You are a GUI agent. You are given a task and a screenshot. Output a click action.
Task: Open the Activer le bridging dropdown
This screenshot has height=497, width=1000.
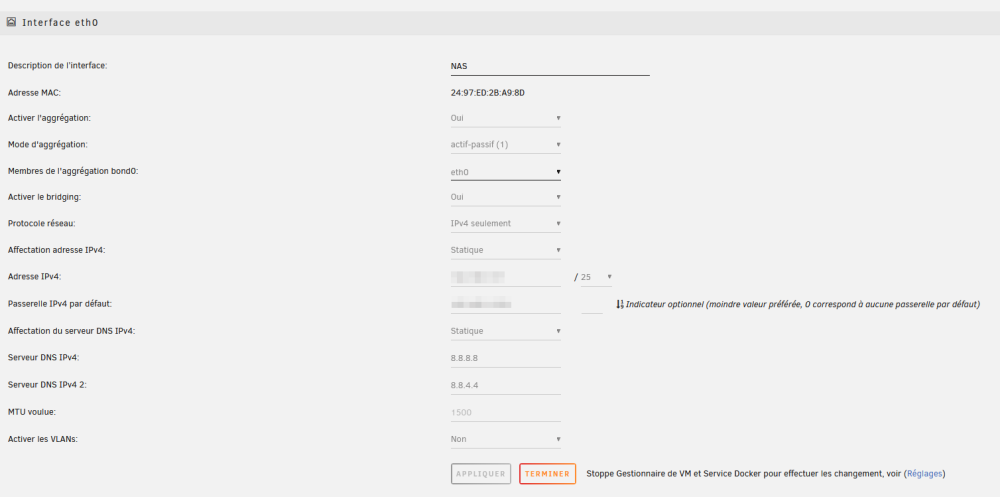(506, 197)
